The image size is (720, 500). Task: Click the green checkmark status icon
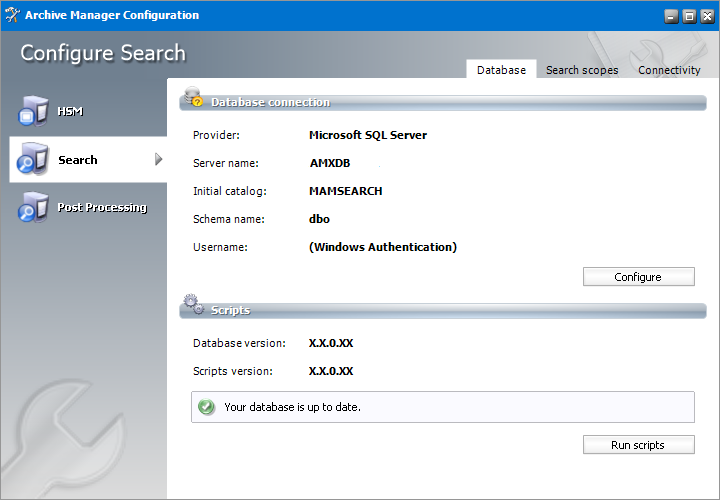[207, 407]
